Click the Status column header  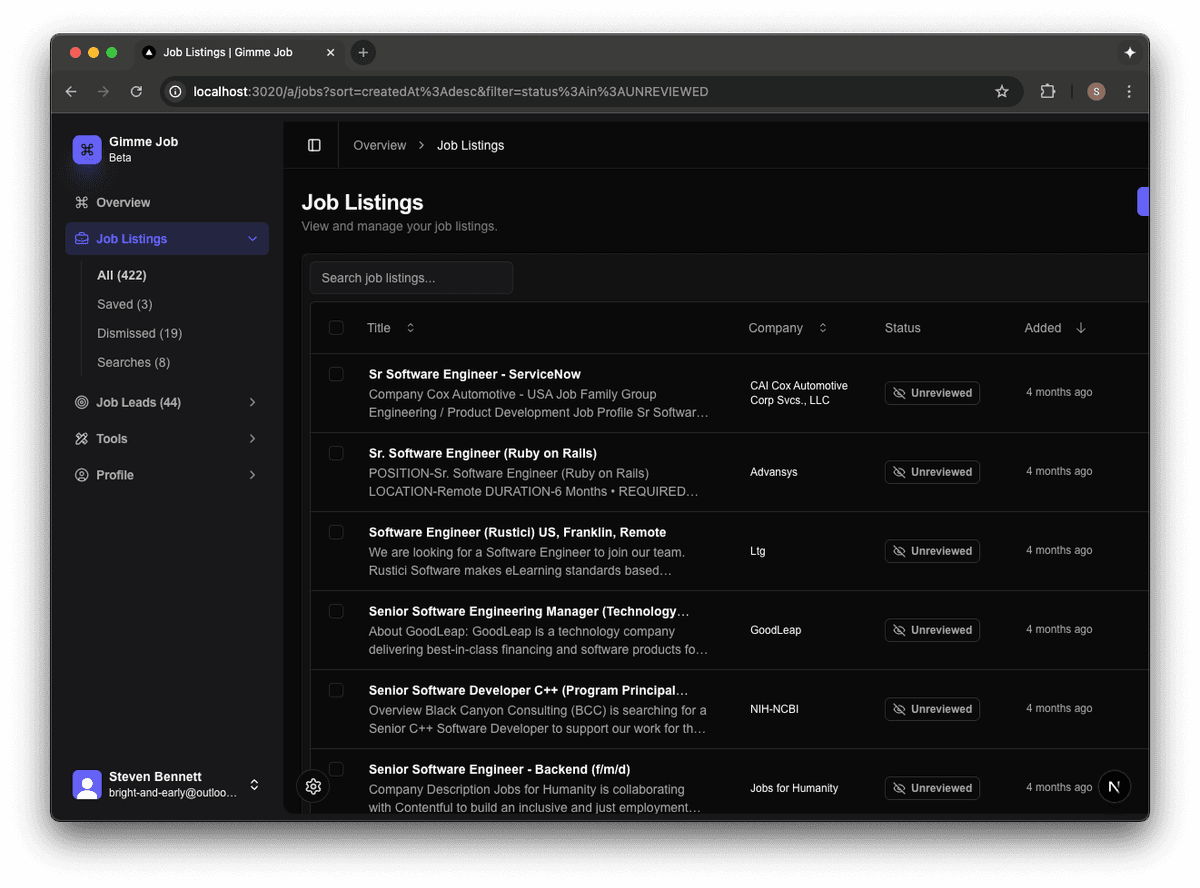coord(903,328)
